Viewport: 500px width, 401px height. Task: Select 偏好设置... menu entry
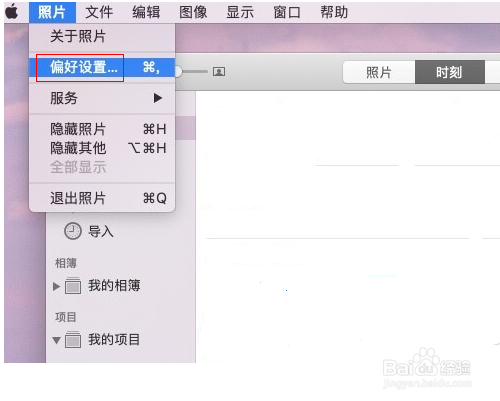(x=102, y=67)
